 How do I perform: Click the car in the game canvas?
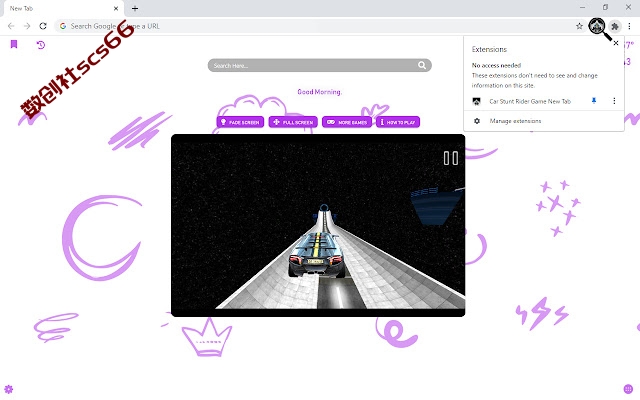(316, 255)
